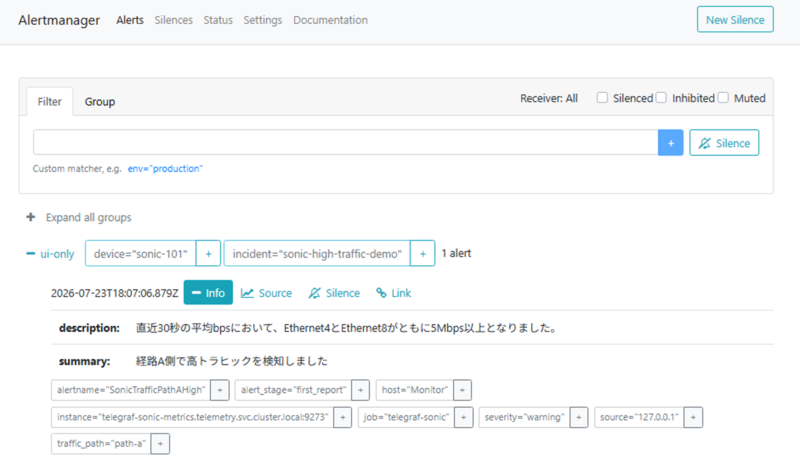Click Alertmanager brand title
This screenshot has height=468, width=800.
click(59, 20)
